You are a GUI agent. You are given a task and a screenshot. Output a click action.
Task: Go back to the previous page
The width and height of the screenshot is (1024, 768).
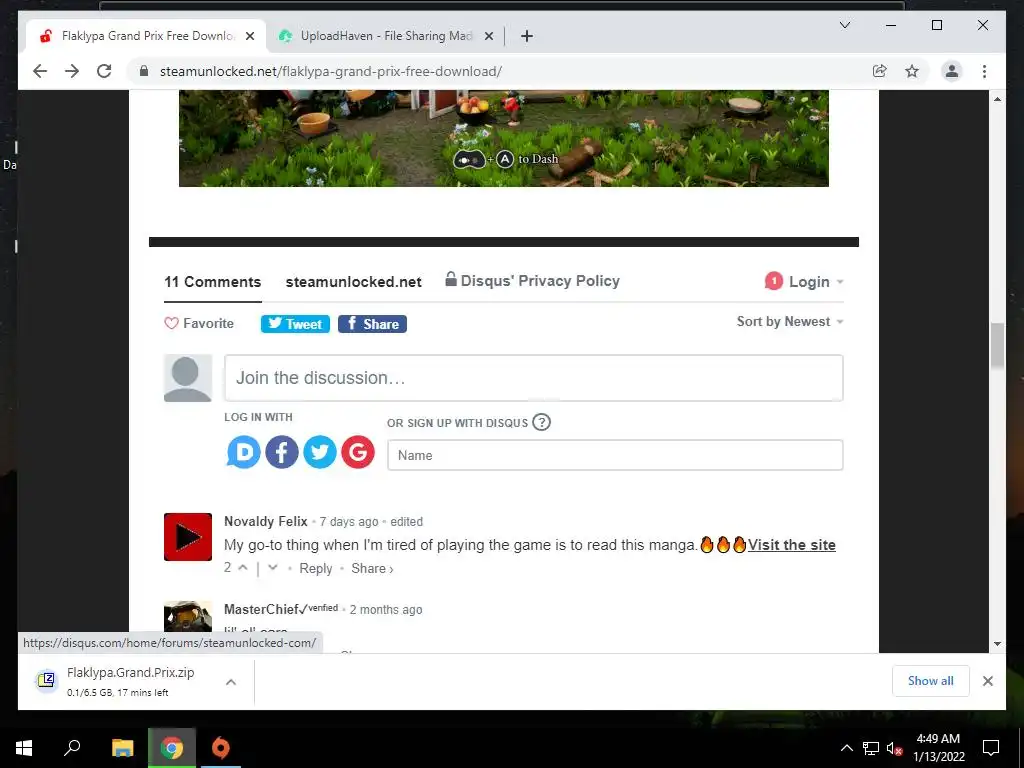click(40, 71)
